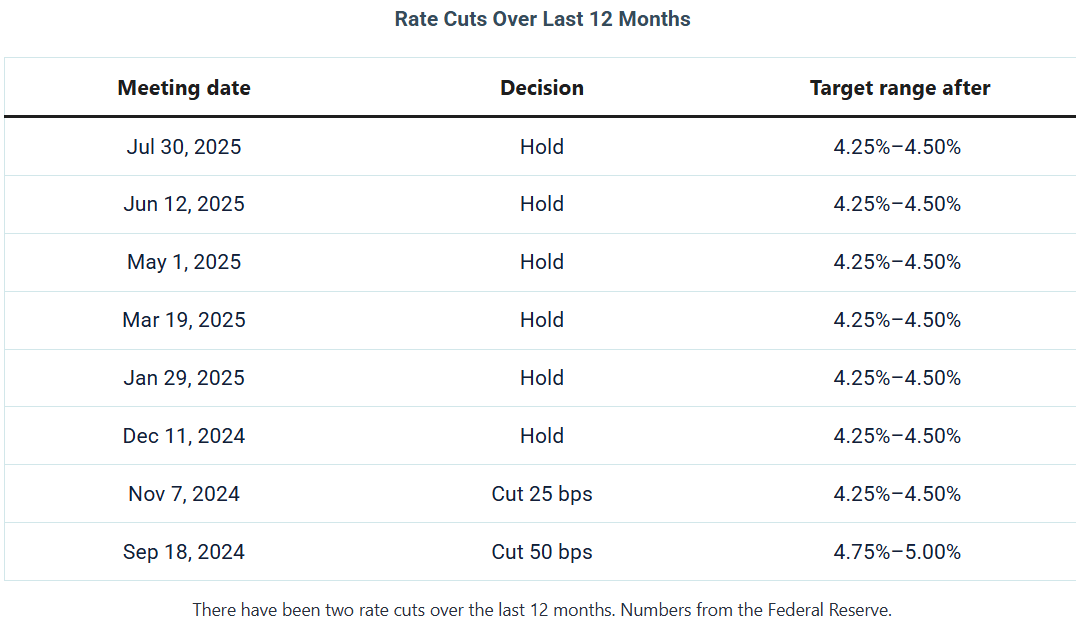Click the footnote about two rate cuts
1076x620 pixels.
(541, 609)
